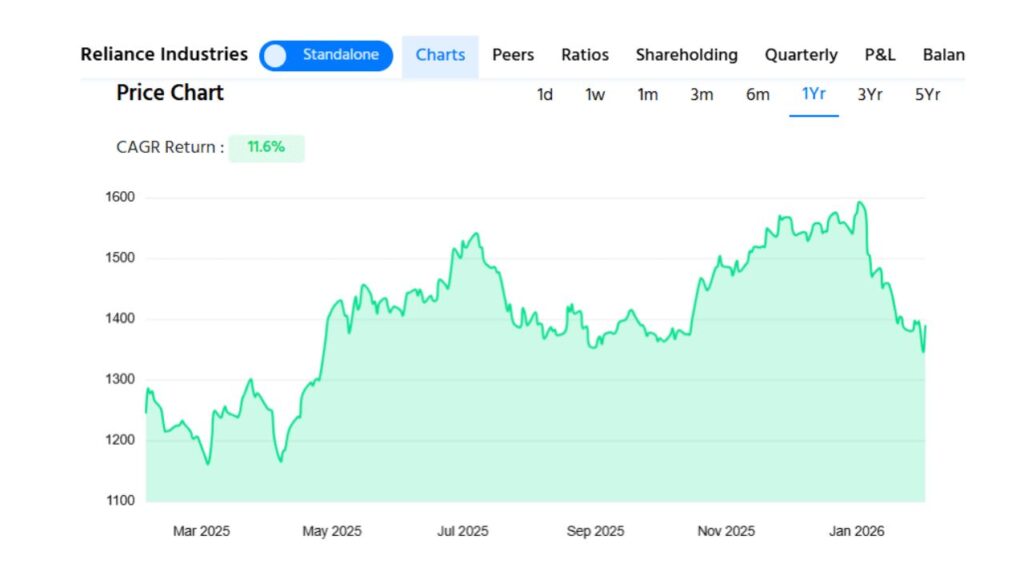Click the Price Chart heading

(170, 93)
